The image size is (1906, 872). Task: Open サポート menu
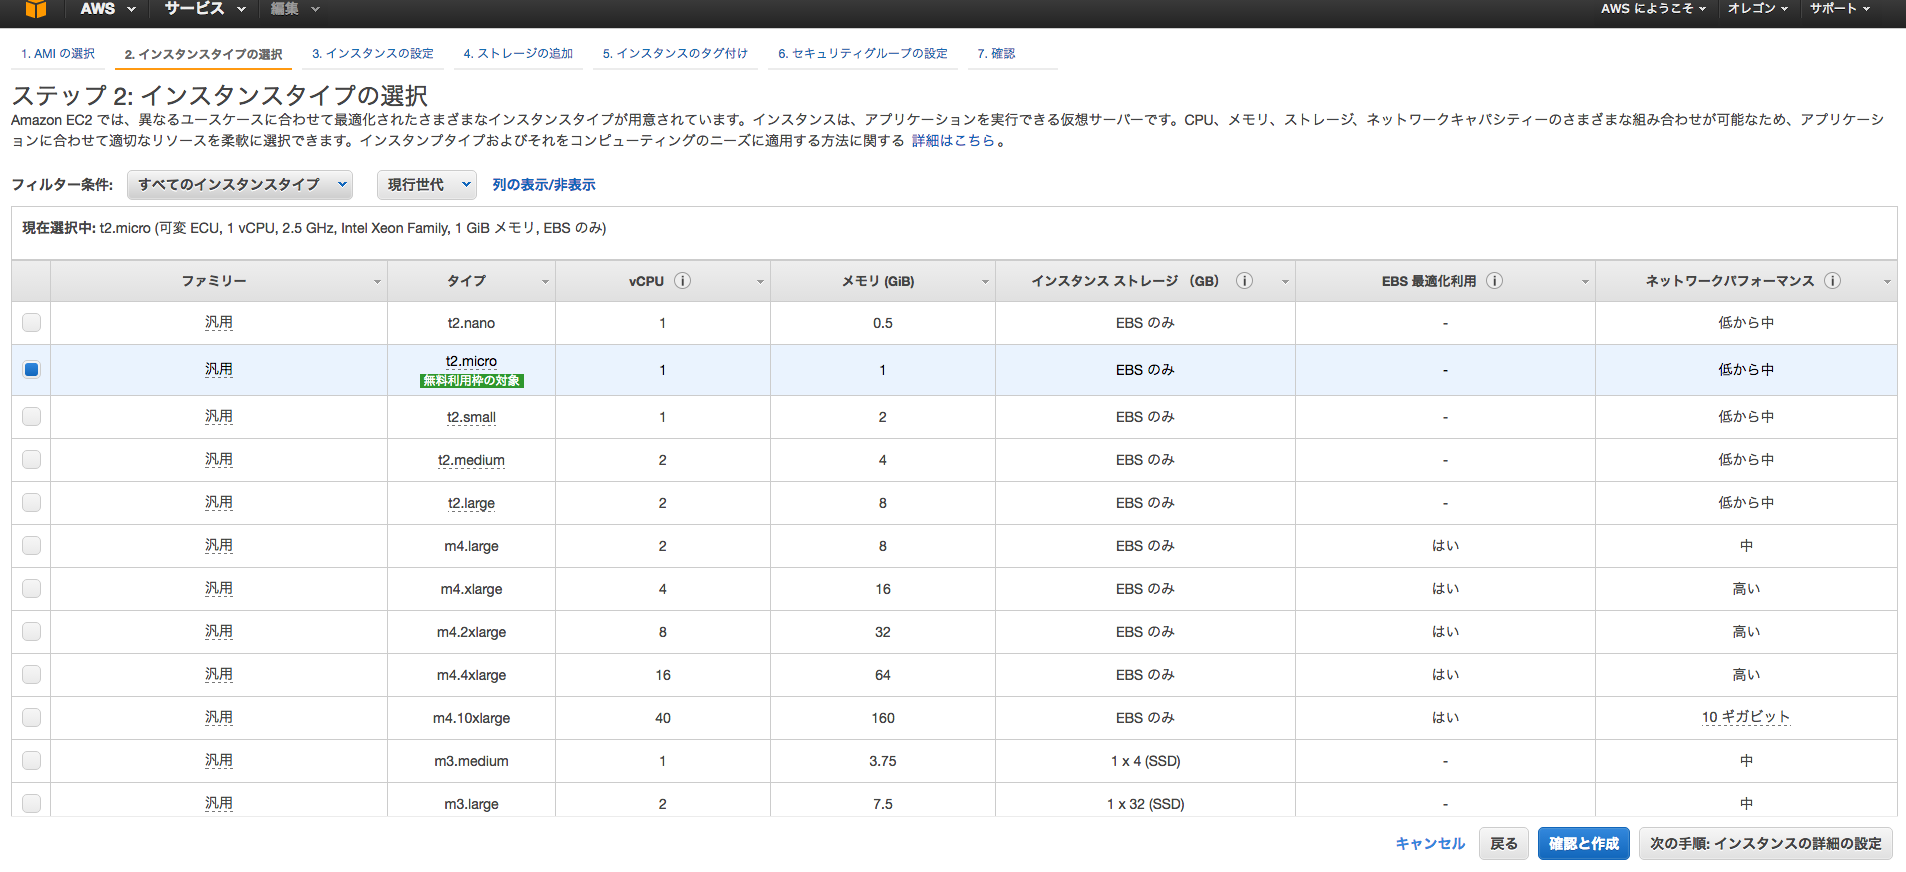[1840, 8]
